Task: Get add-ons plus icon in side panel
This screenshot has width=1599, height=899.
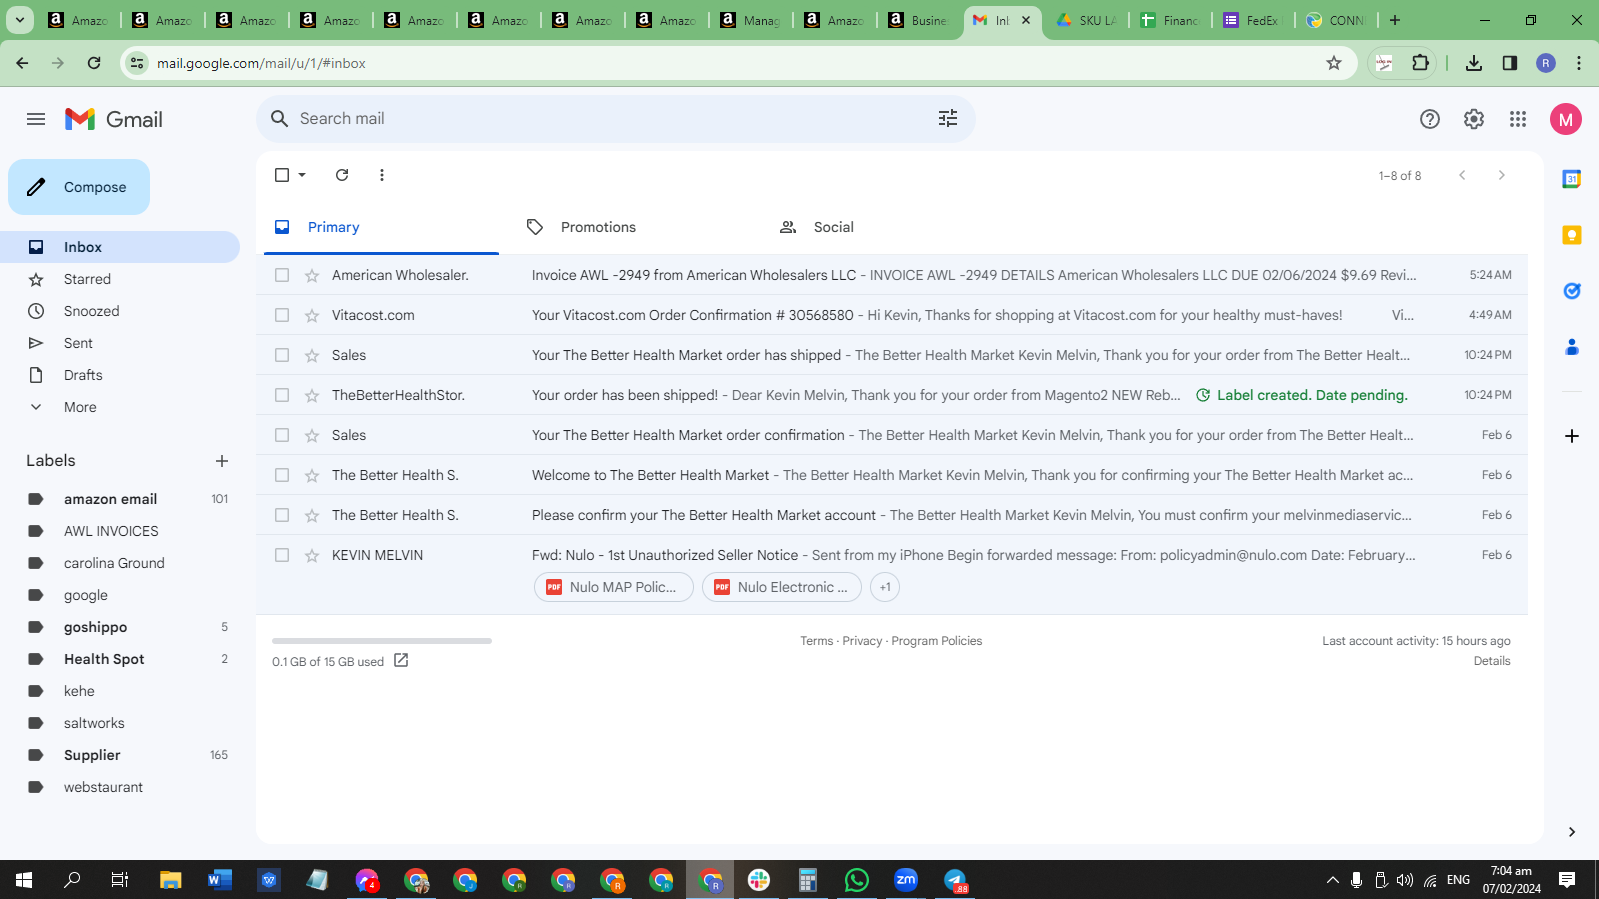Action: (x=1572, y=436)
